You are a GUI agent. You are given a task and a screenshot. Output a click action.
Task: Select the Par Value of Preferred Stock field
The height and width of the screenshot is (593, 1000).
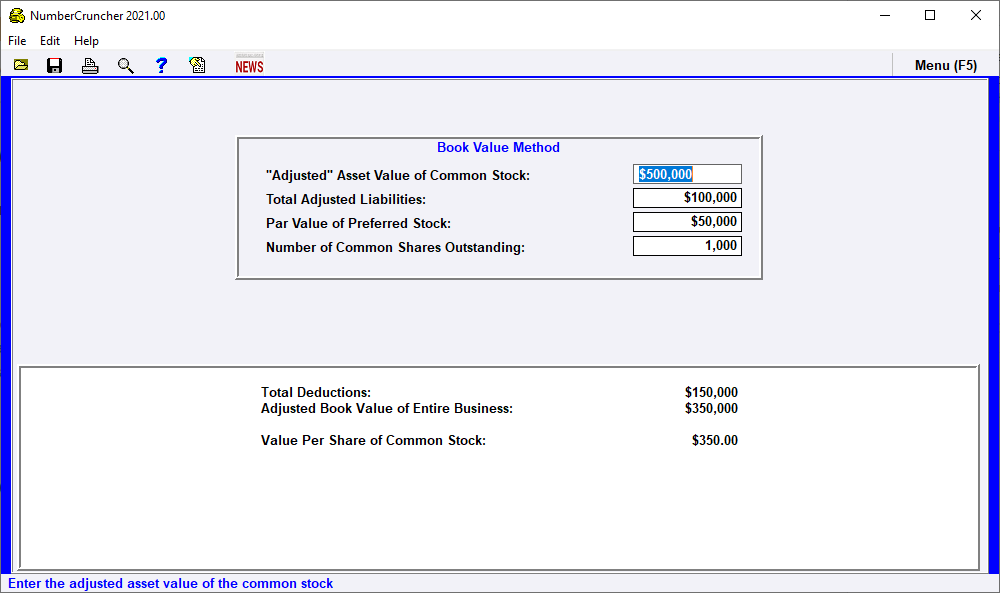(x=688, y=222)
